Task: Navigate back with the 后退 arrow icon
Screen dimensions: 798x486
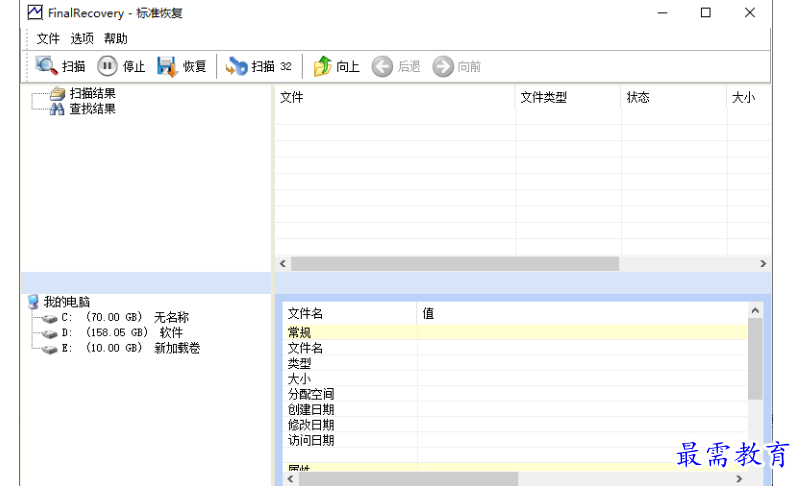Action: [x=382, y=67]
